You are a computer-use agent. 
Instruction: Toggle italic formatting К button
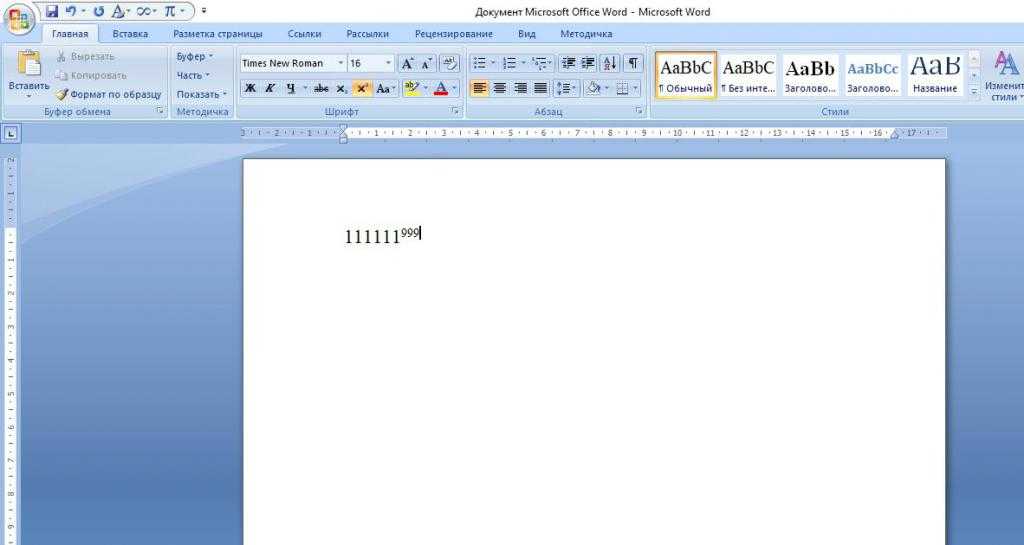(270, 88)
